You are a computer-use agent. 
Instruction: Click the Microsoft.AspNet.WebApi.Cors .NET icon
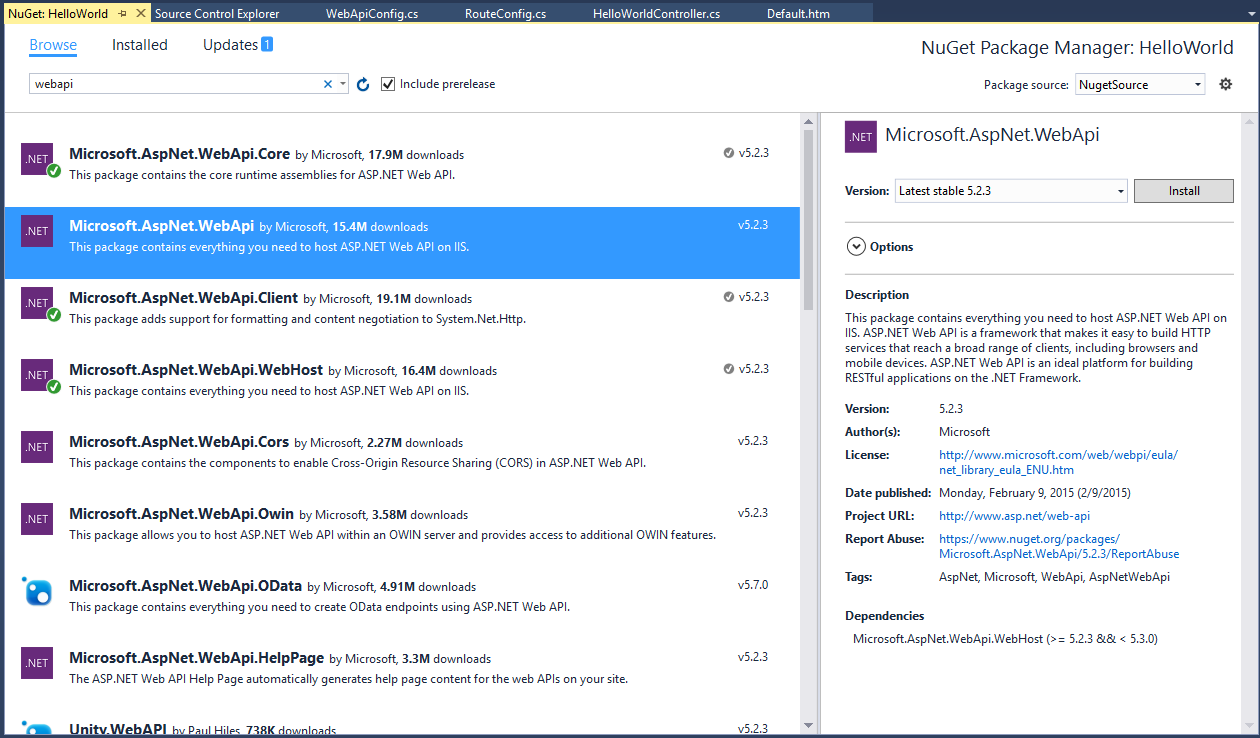tap(37, 447)
